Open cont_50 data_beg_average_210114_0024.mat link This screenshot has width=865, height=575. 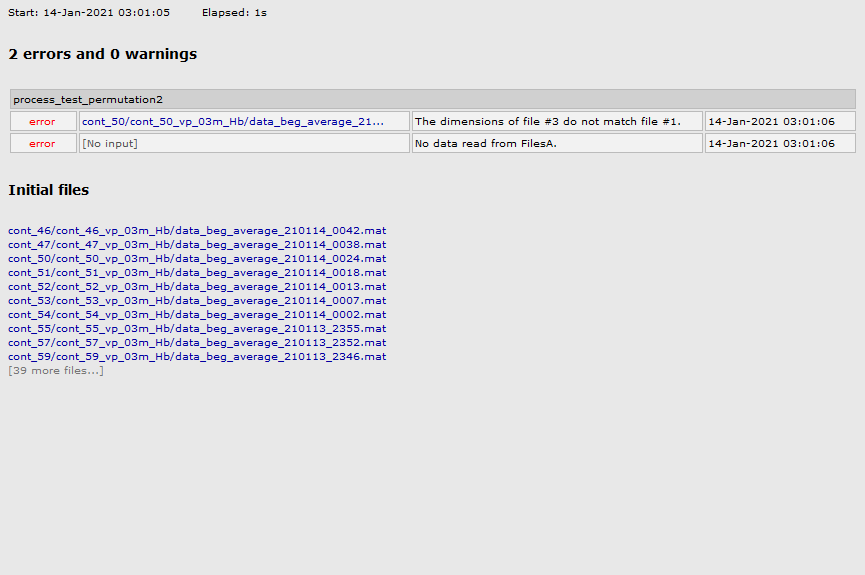tap(197, 259)
